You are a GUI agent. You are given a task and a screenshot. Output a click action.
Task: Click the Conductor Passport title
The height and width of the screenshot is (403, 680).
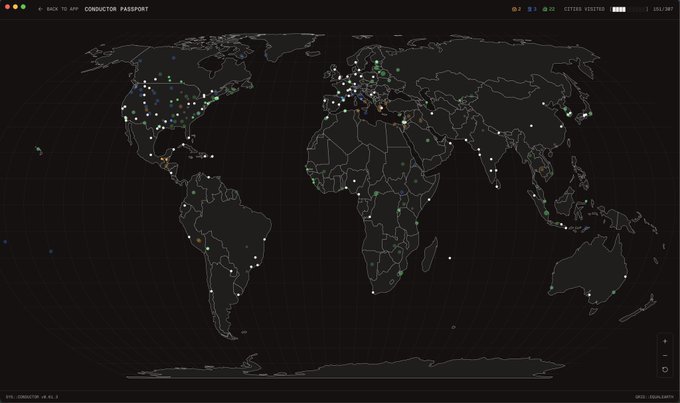pos(116,9)
